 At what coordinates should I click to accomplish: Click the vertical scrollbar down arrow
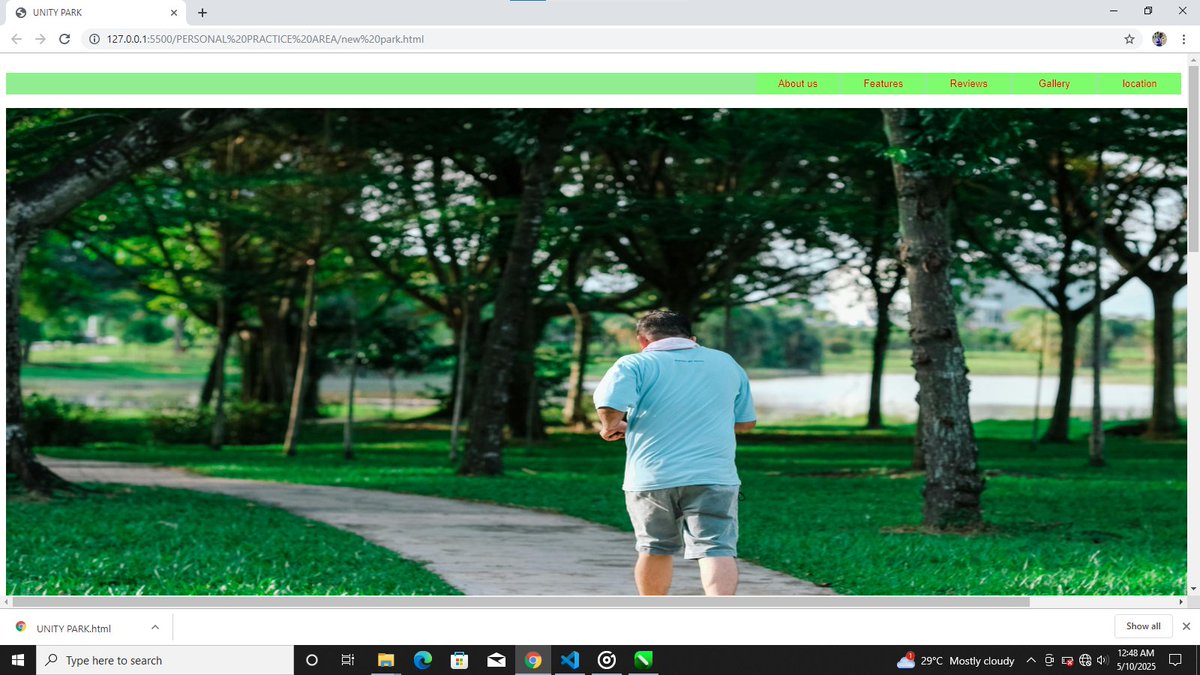coord(1192,589)
